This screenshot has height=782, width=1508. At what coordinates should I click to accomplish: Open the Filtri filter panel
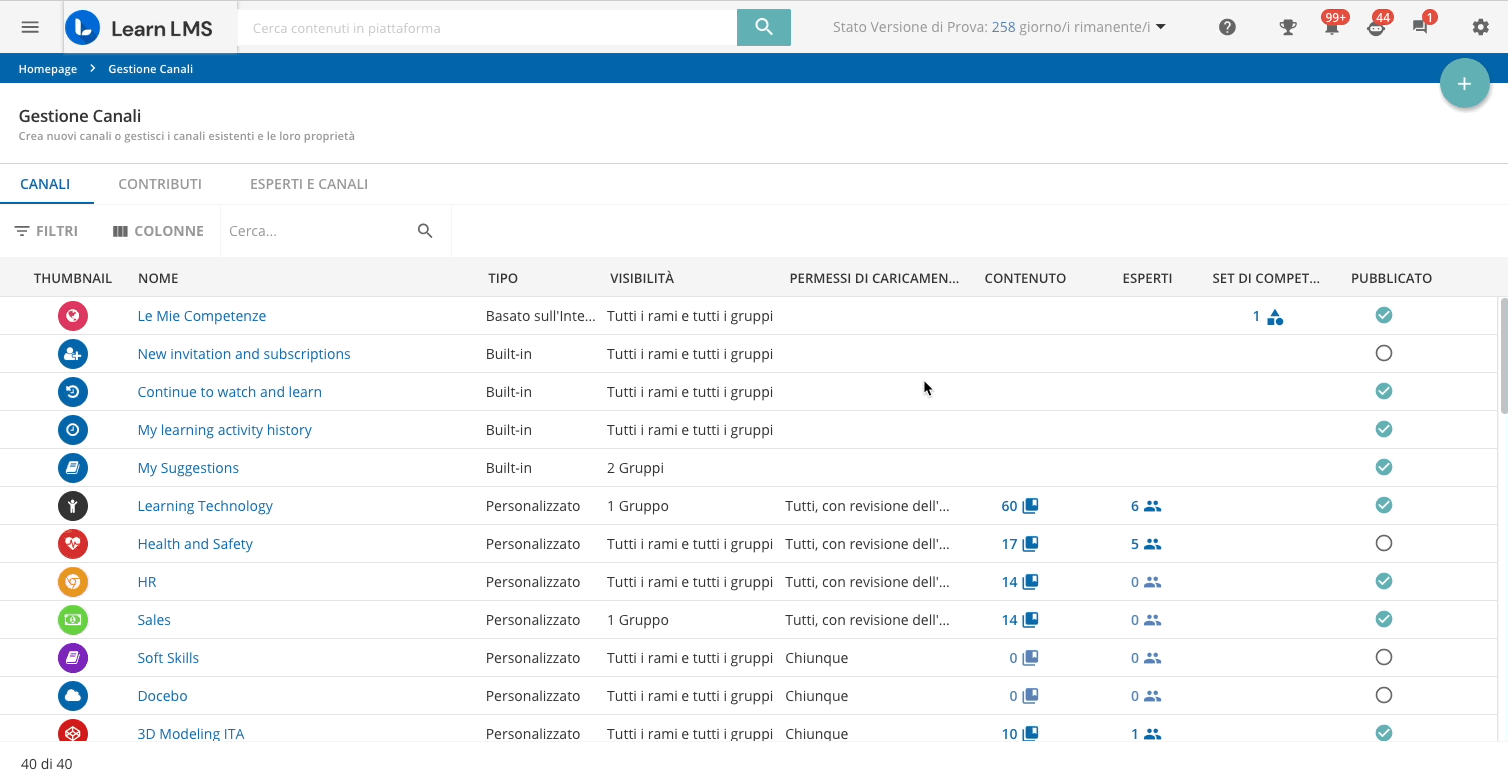click(46, 231)
